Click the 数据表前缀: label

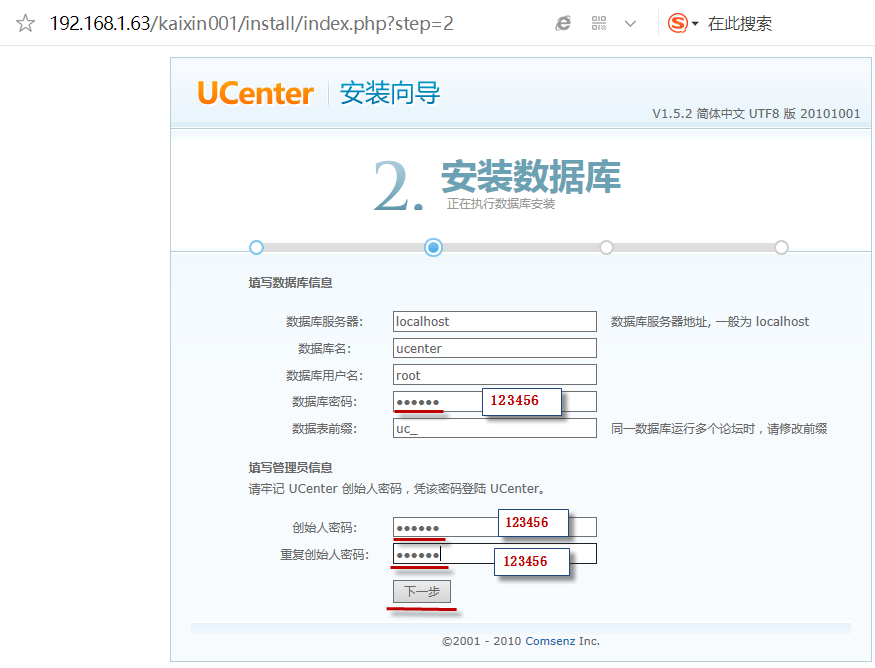(324, 429)
